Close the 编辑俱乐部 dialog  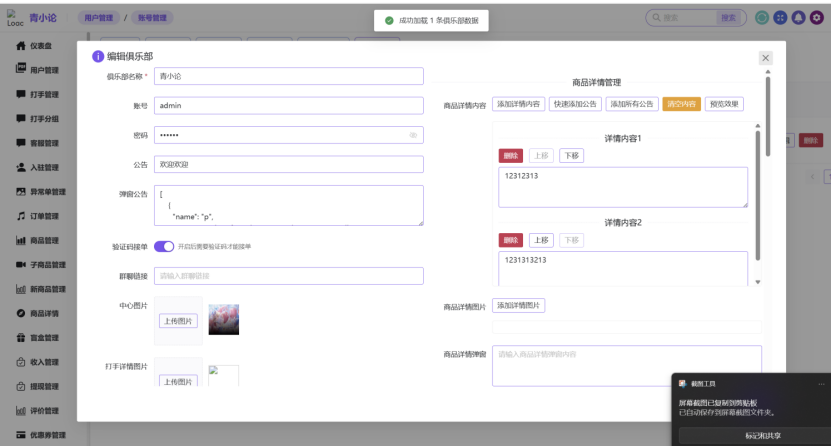click(x=765, y=58)
